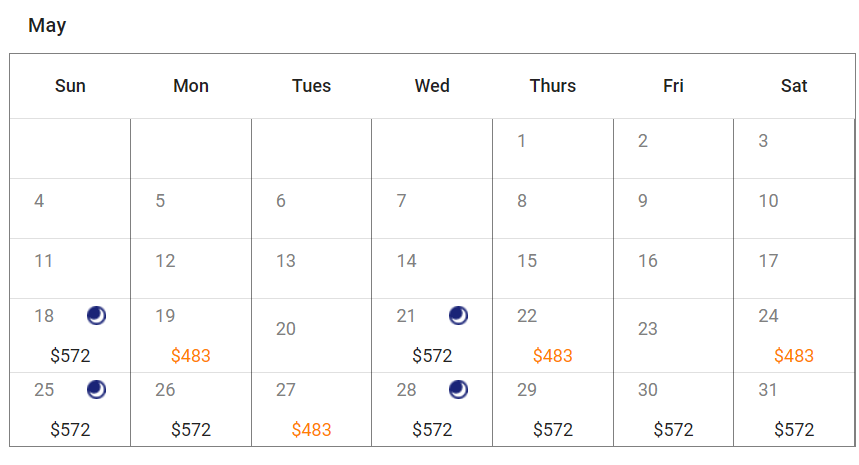Click the Thurs column header

[x=553, y=86]
